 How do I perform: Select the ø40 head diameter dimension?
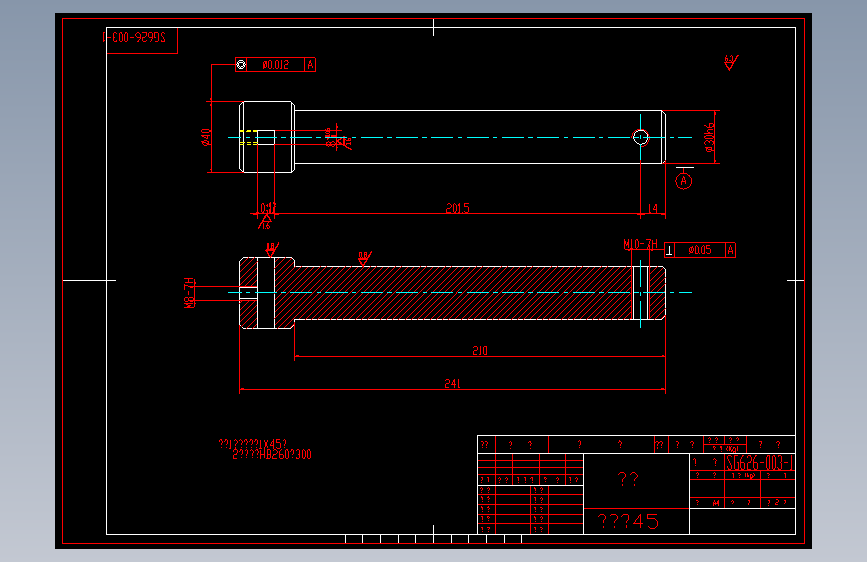click(x=206, y=137)
